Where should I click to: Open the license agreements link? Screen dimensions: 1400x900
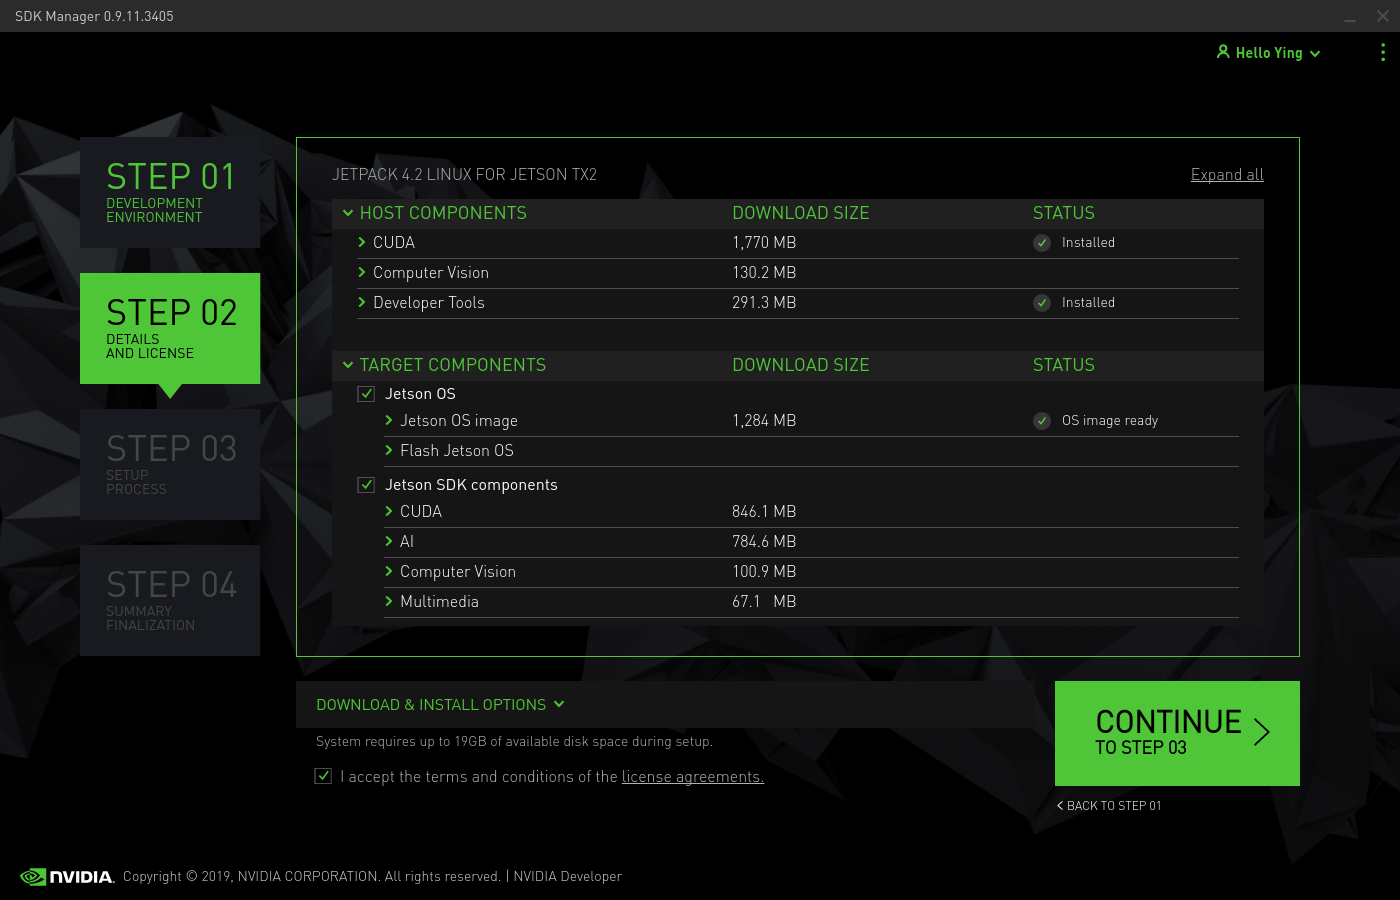point(693,777)
